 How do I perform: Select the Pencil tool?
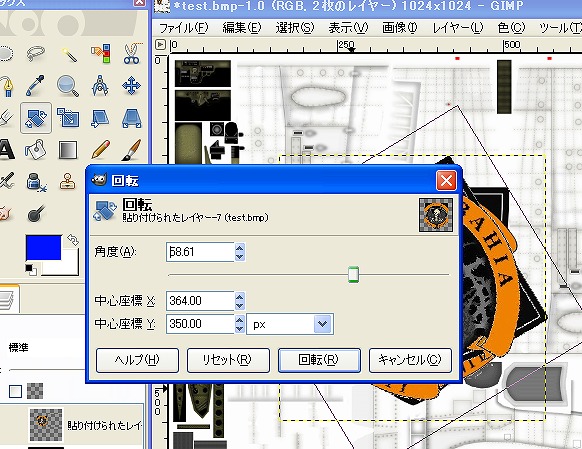tap(100, 149)
